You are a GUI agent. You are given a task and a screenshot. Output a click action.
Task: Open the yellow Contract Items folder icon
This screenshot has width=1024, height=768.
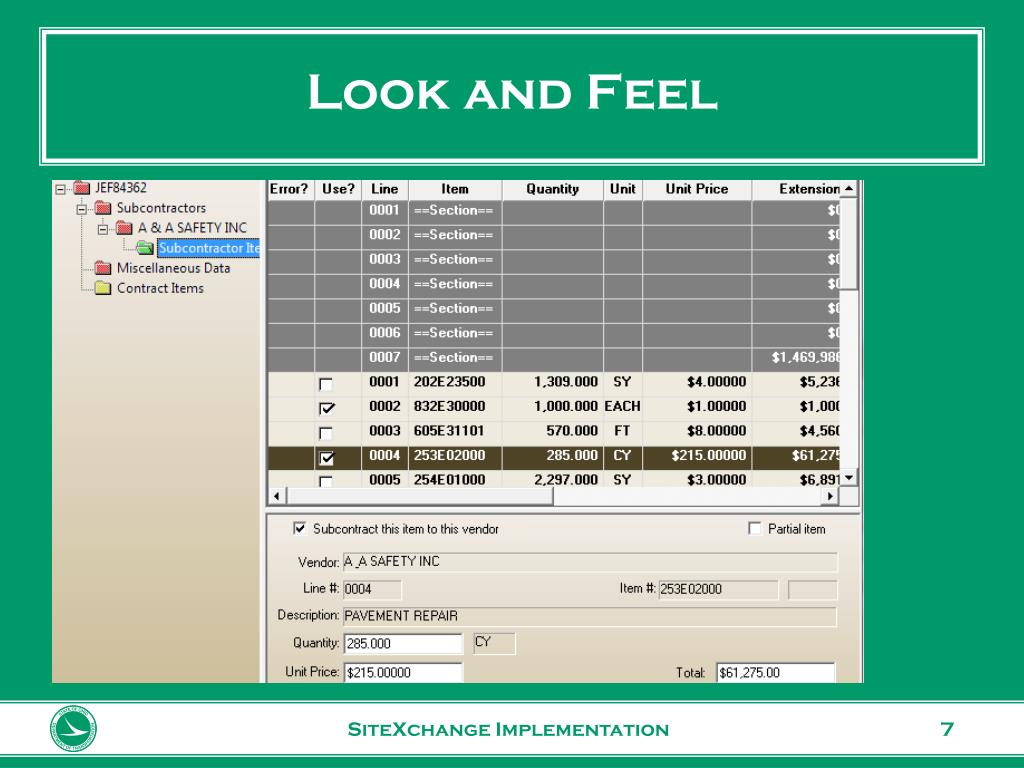tap(103, 288)
